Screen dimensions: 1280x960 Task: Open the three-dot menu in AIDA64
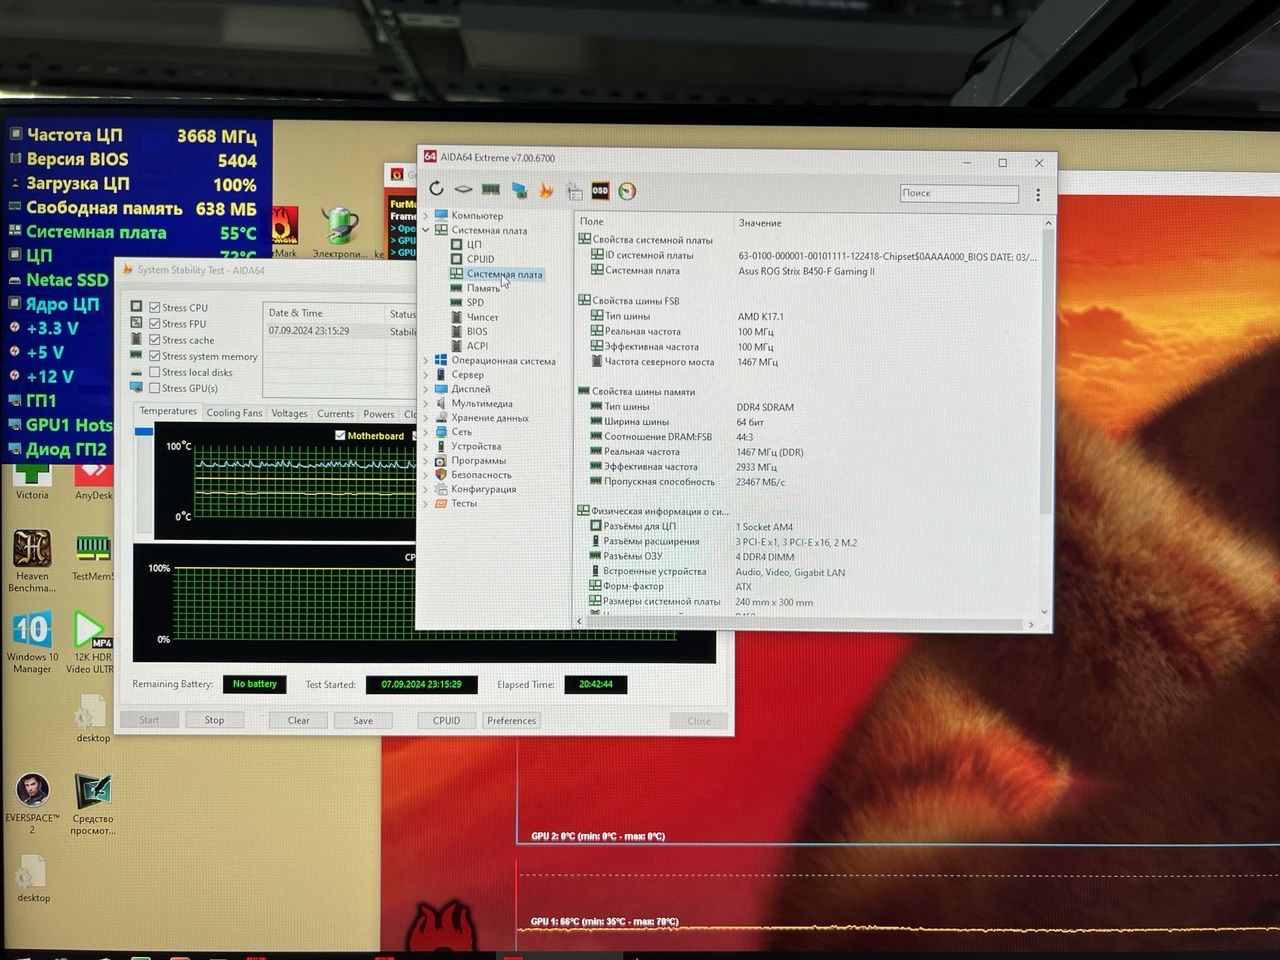coord(1038,195)
